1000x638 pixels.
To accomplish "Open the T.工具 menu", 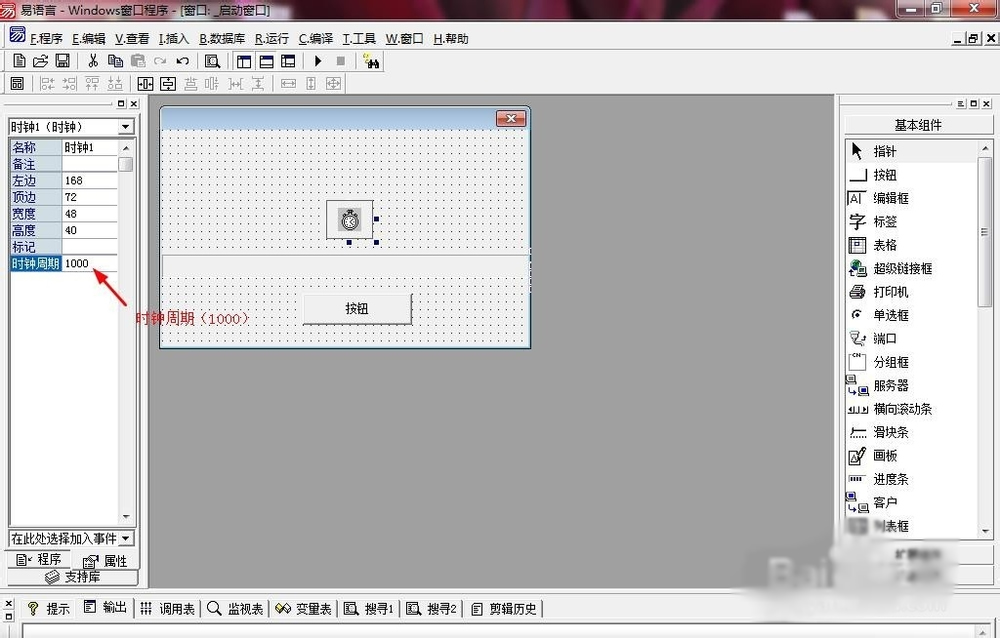I will click(x=359, y=39).
